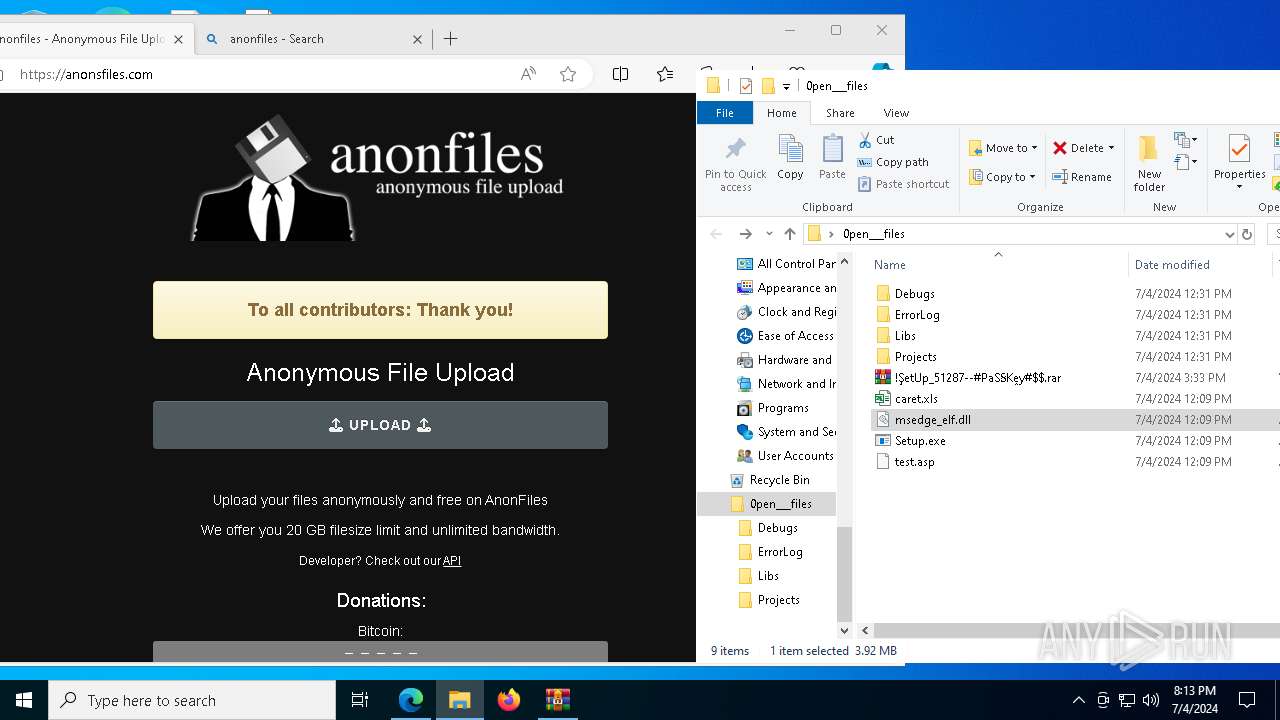
Task: Click the anonfiles logo image
Action: (378, 177)
